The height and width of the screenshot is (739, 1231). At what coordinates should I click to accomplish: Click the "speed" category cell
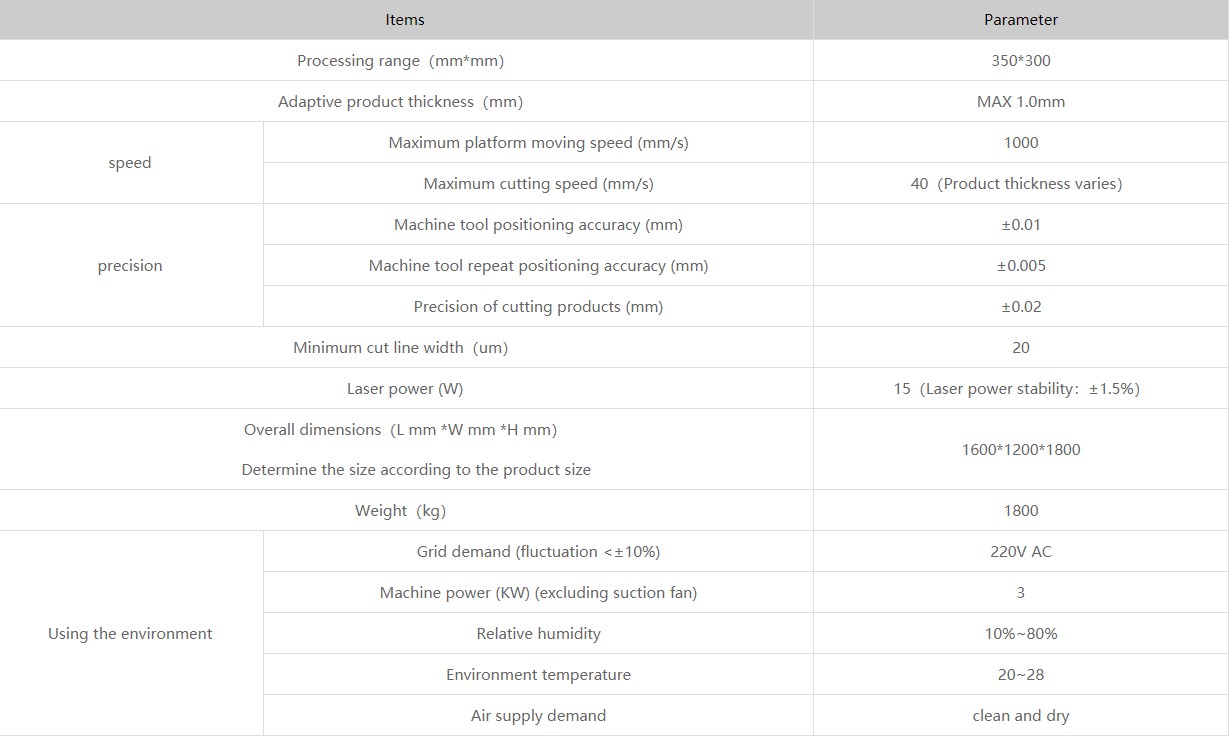(130, 163)
